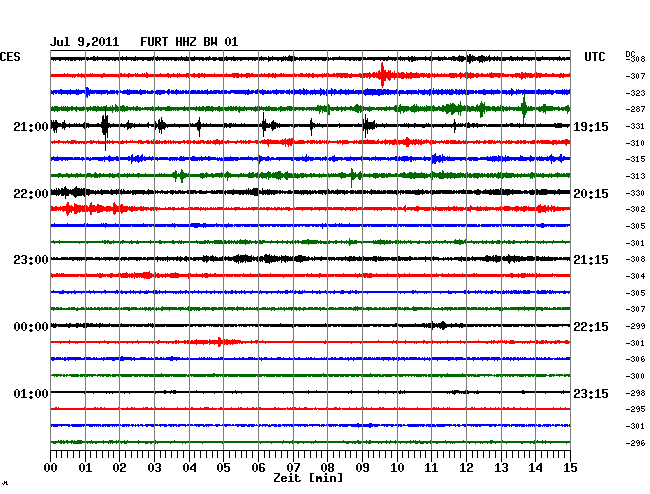Click the 02 minute axis tick label
This screenshot has width=650, height=494.
point(119,467)
